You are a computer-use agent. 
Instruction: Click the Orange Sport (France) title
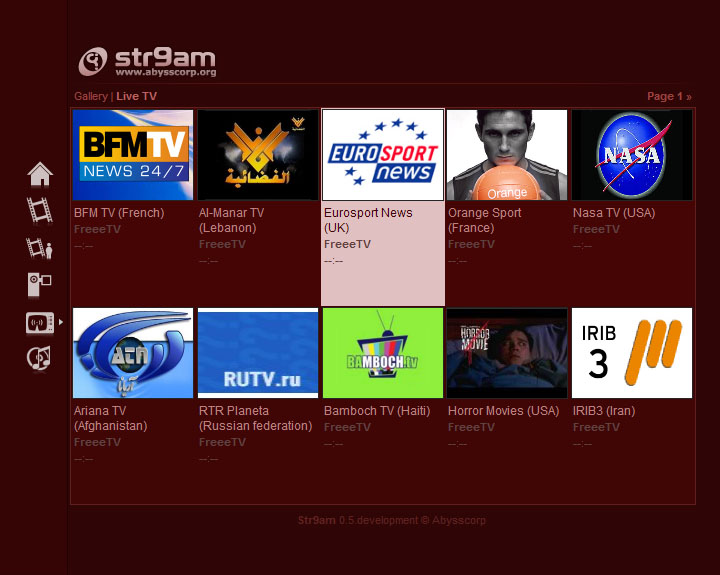484,220
